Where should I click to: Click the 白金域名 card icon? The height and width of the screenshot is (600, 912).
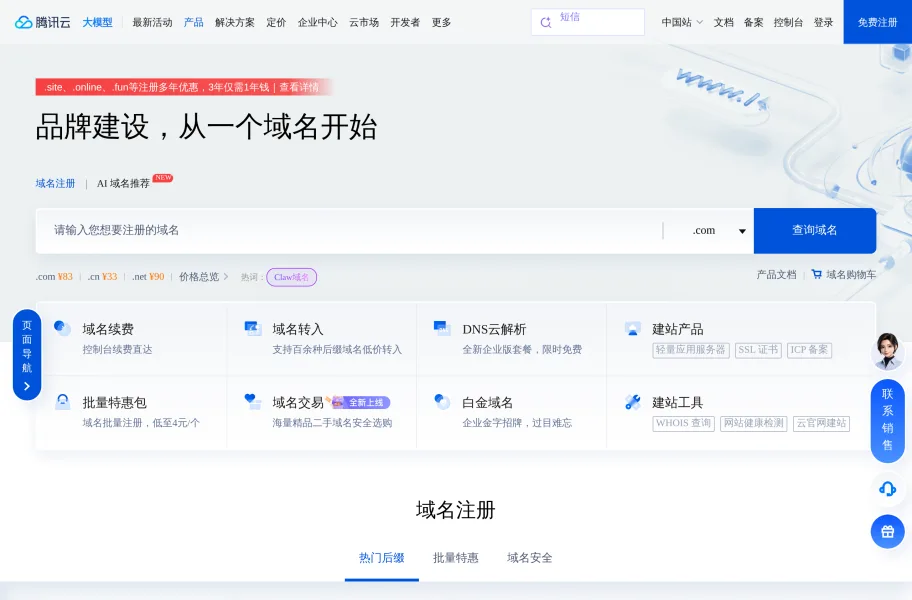[x=443, y=402]
